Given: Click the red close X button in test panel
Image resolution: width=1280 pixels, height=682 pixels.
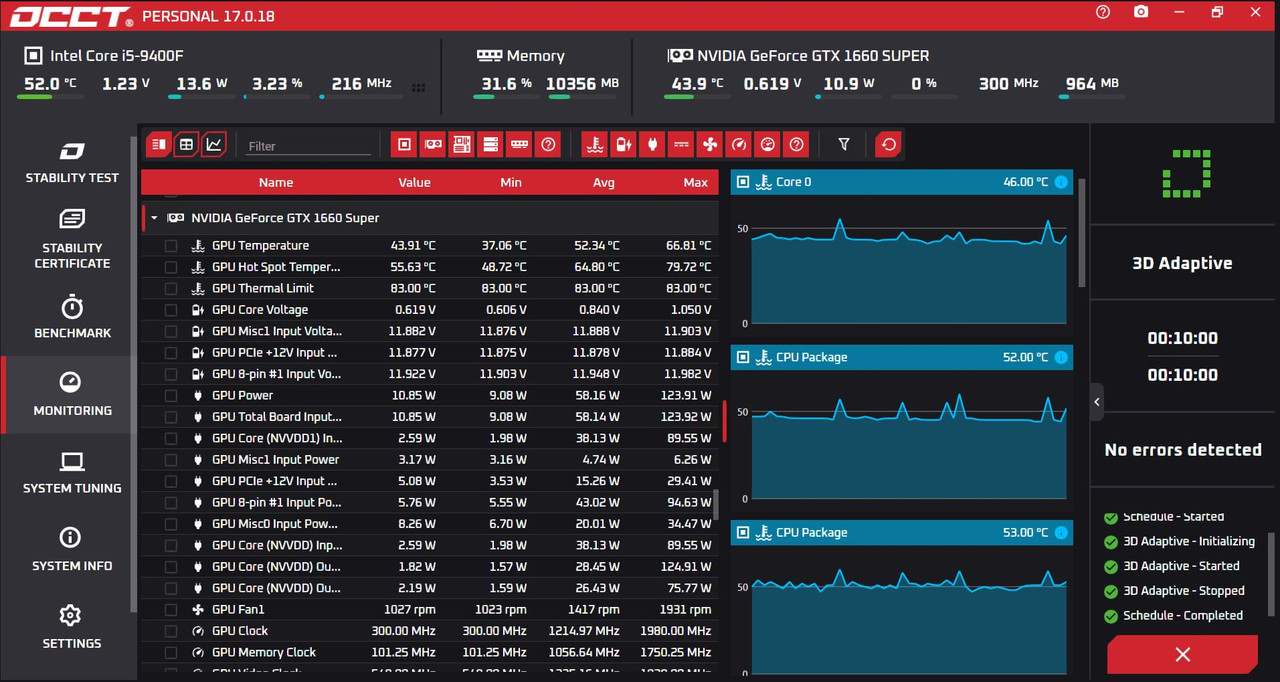Looking at the screenshot, I should click(x=1182, y=654).
